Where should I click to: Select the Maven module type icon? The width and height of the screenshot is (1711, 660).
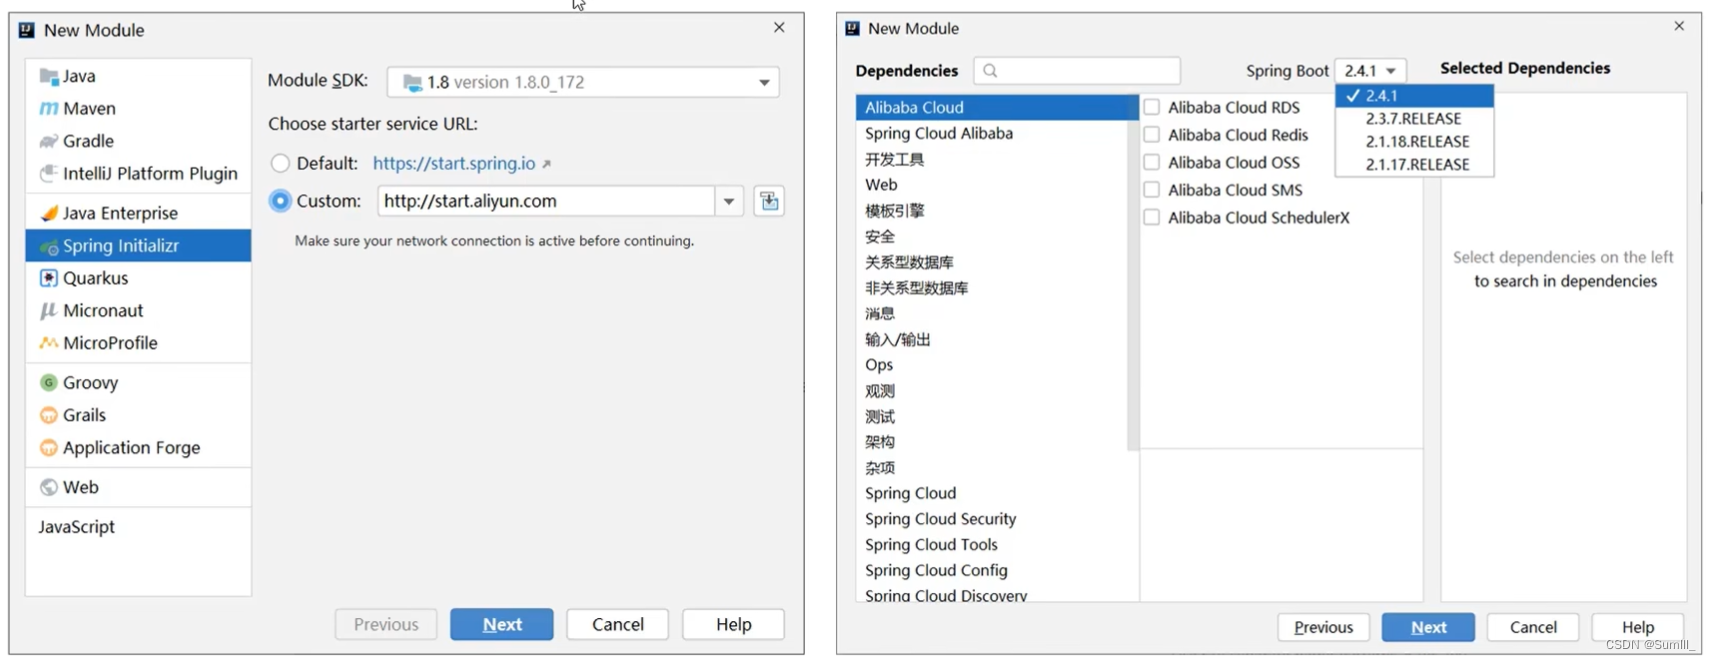coord(48,109)
